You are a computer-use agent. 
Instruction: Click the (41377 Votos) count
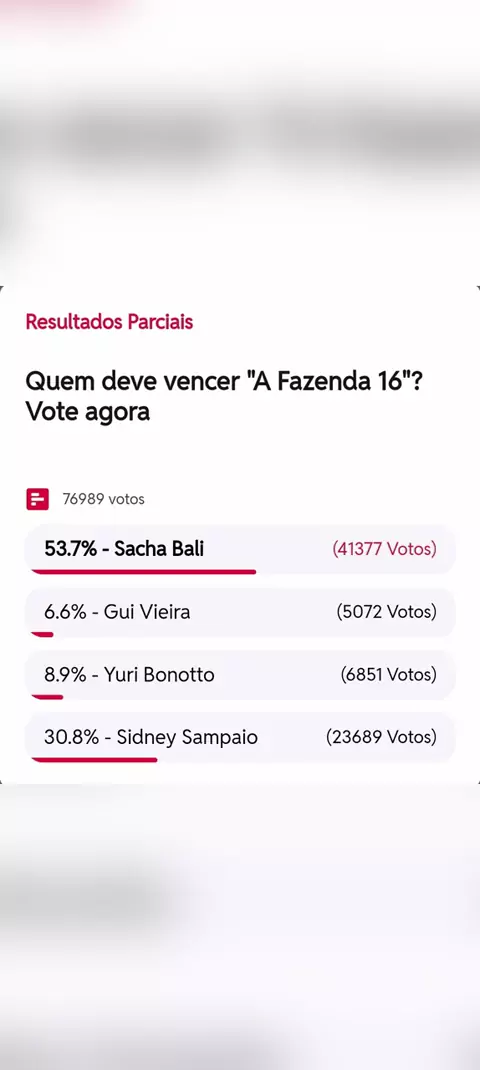pyautogui.click(x=384, y=549)
